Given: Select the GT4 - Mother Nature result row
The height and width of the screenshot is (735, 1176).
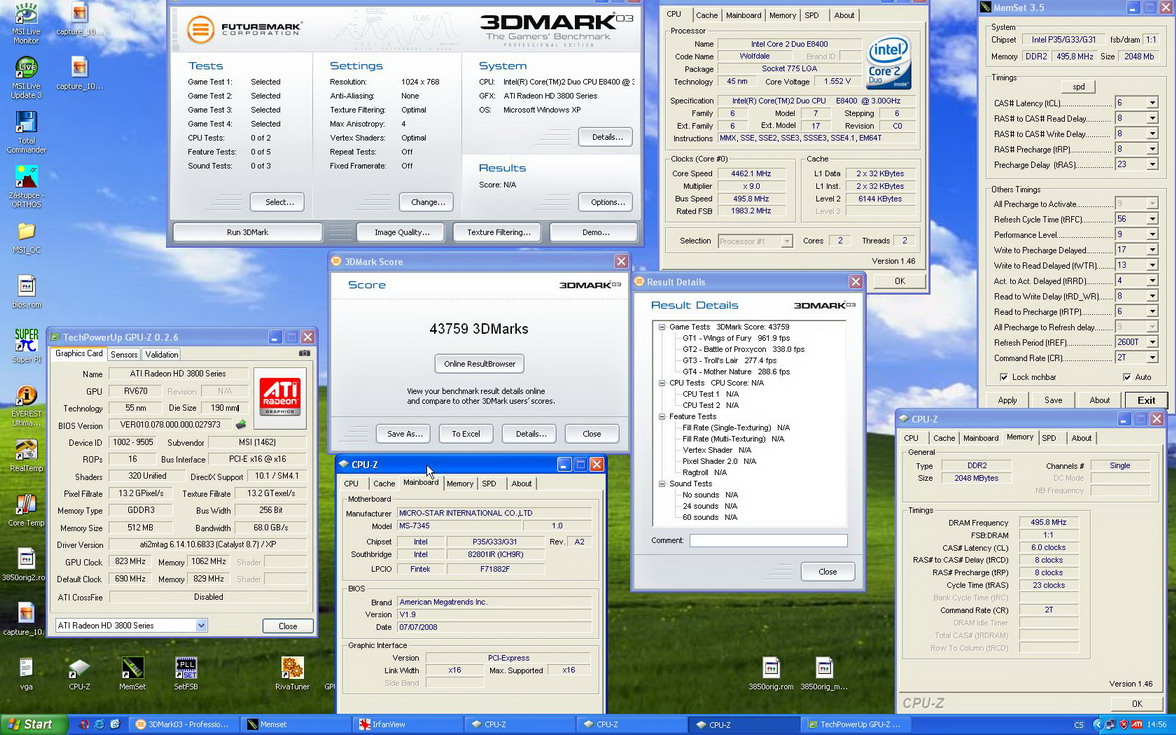Looking at the screenshot, I should click(735, 371).
